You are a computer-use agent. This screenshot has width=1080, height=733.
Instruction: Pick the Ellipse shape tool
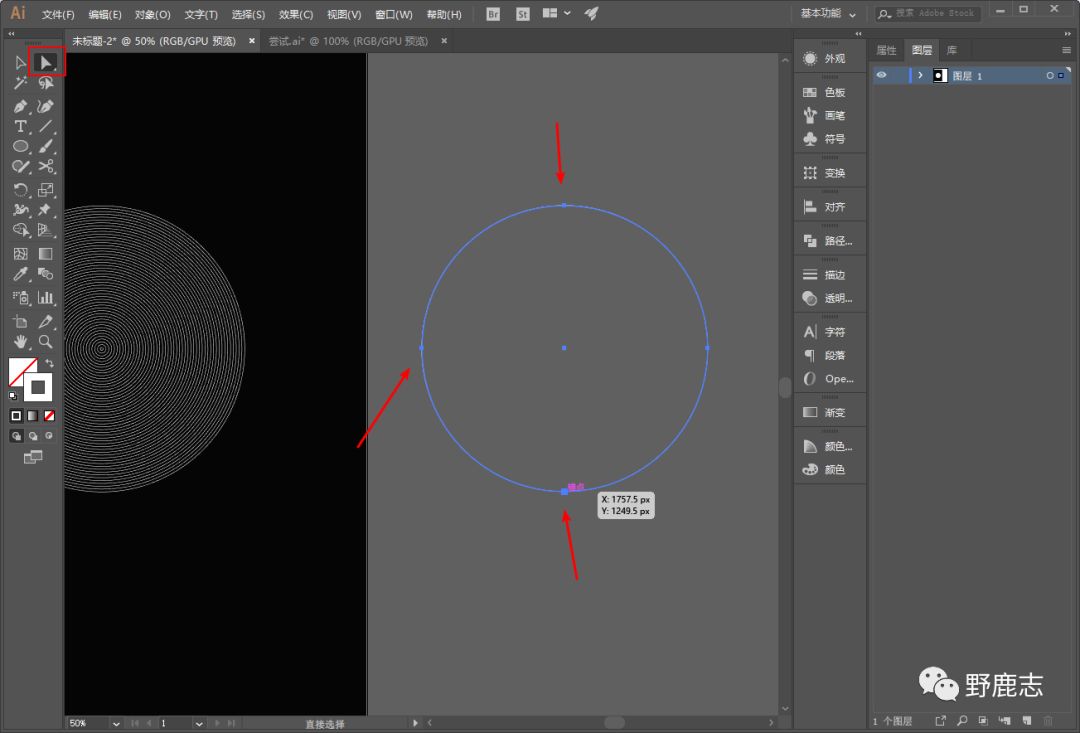click(x=20, y=147)
